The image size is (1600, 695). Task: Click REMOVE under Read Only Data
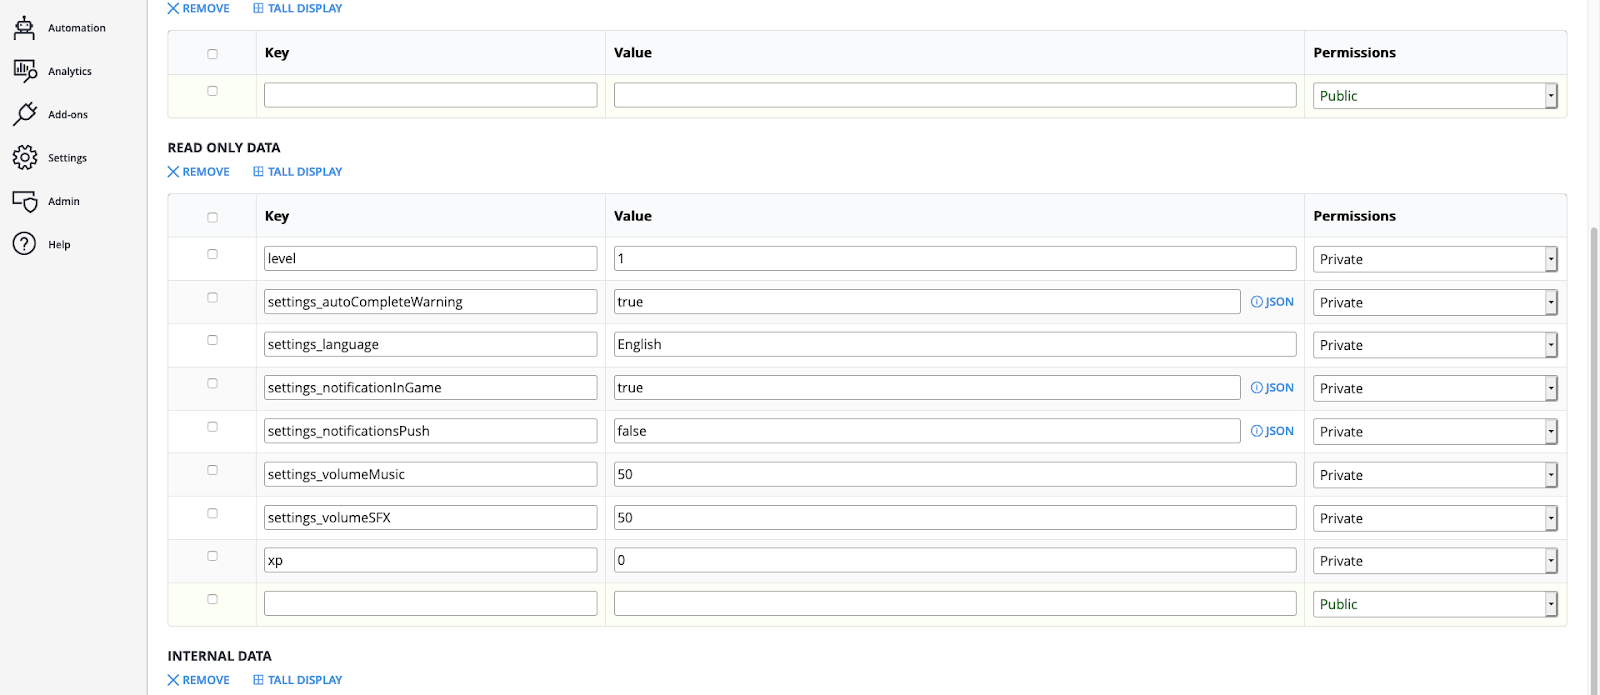(199, 172)
